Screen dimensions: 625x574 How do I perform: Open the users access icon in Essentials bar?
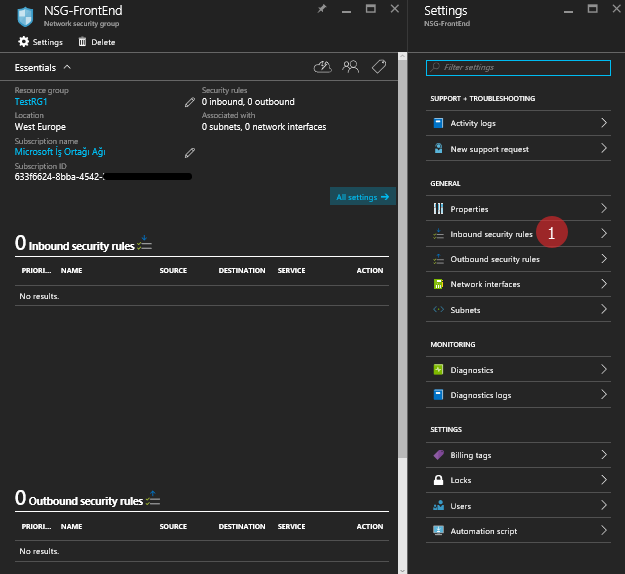(x=350, y=67)
